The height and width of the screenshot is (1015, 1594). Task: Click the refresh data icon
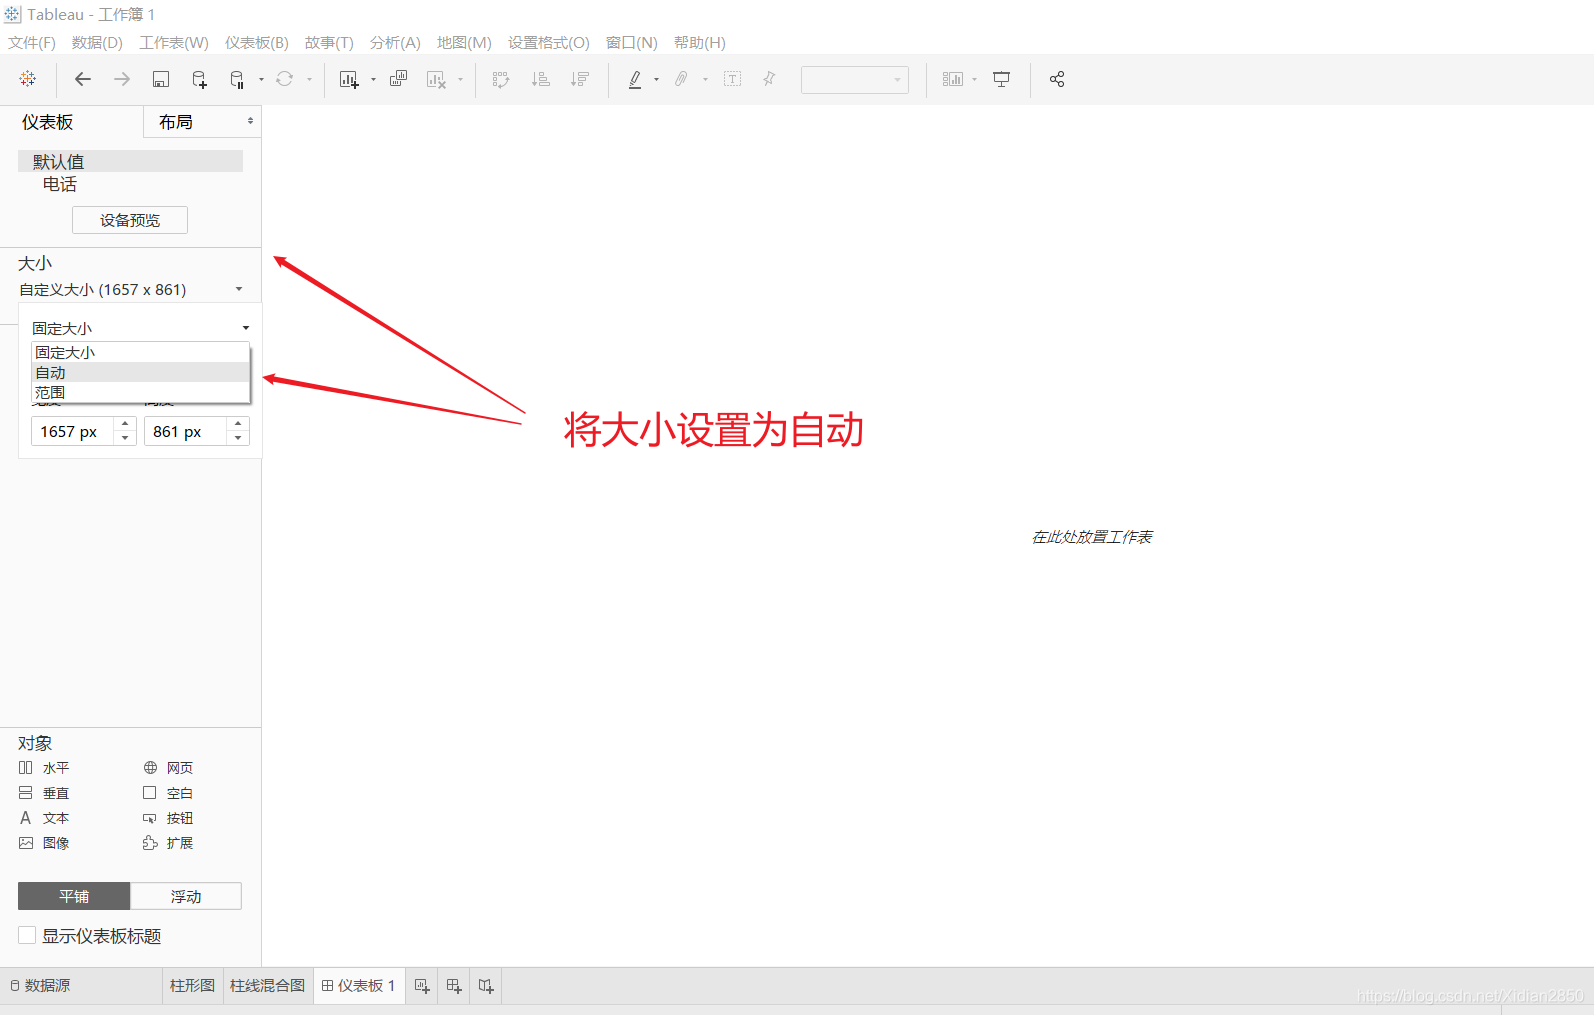click(x=285, y=79)
